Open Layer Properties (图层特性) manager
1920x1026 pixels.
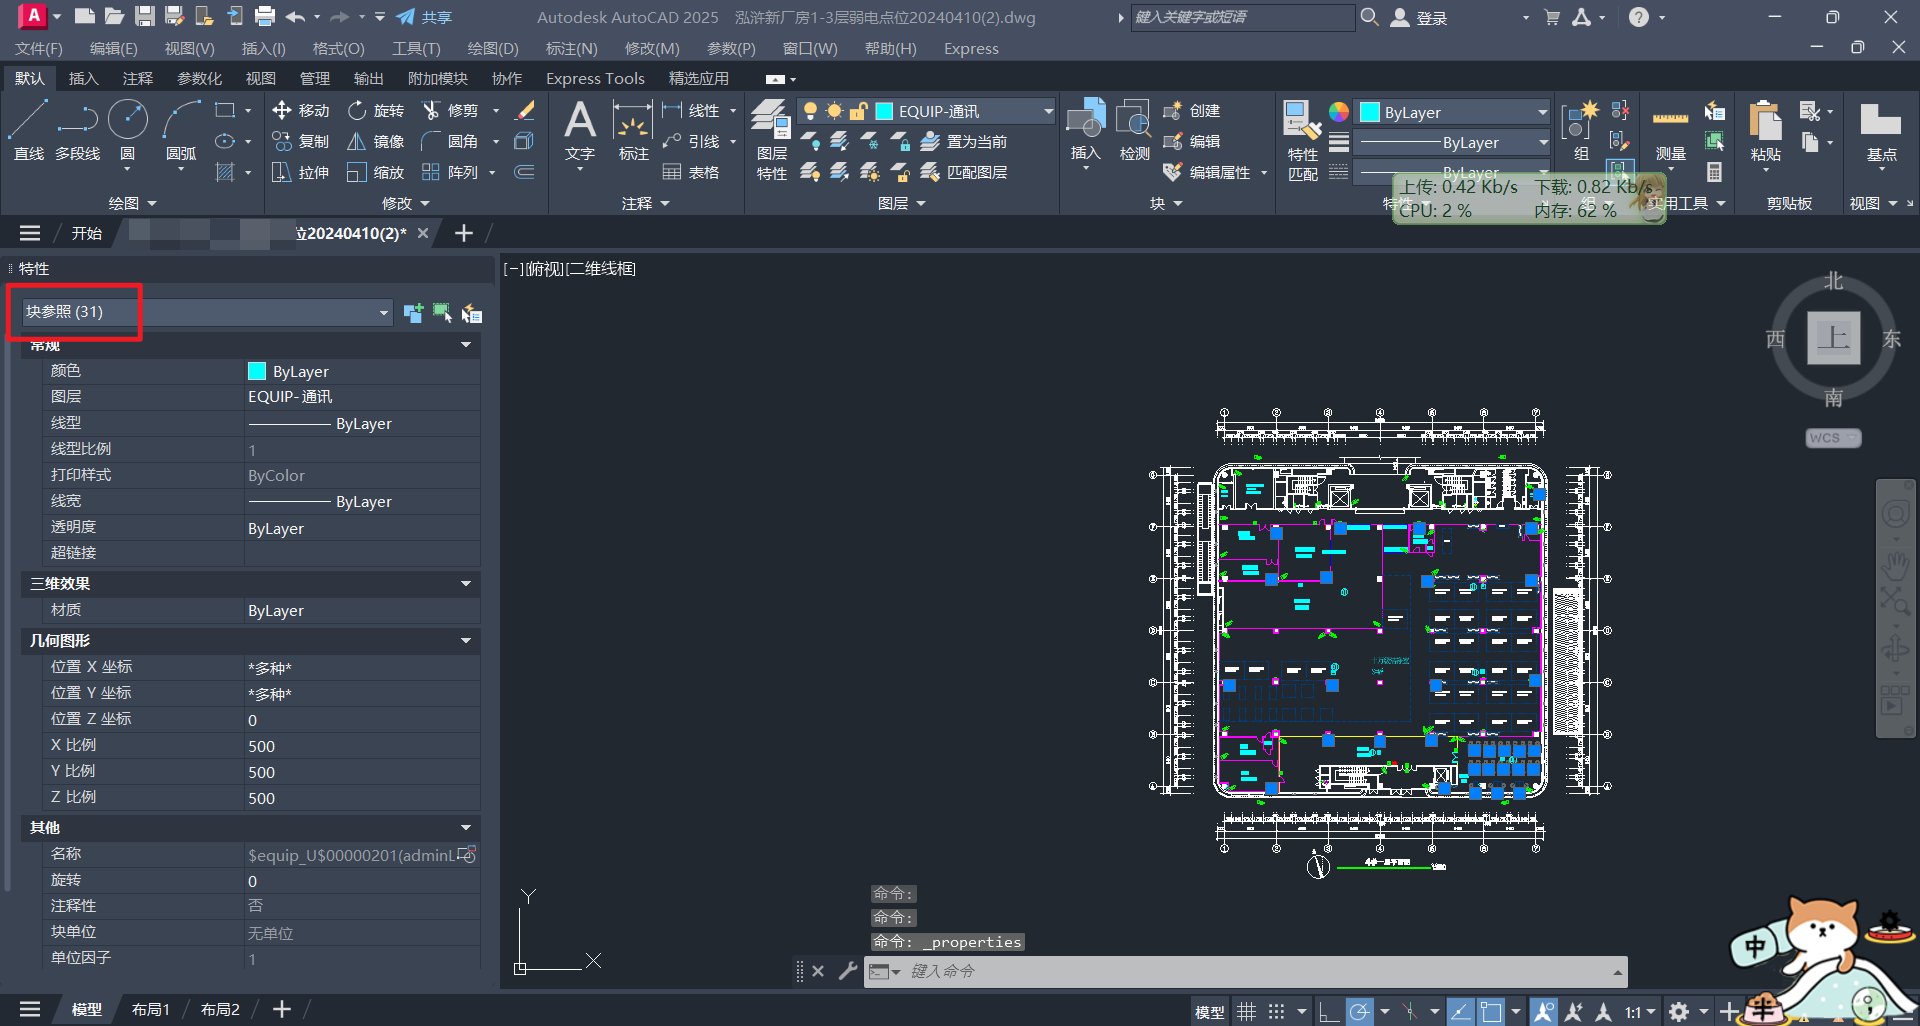[x=771, y=140]
